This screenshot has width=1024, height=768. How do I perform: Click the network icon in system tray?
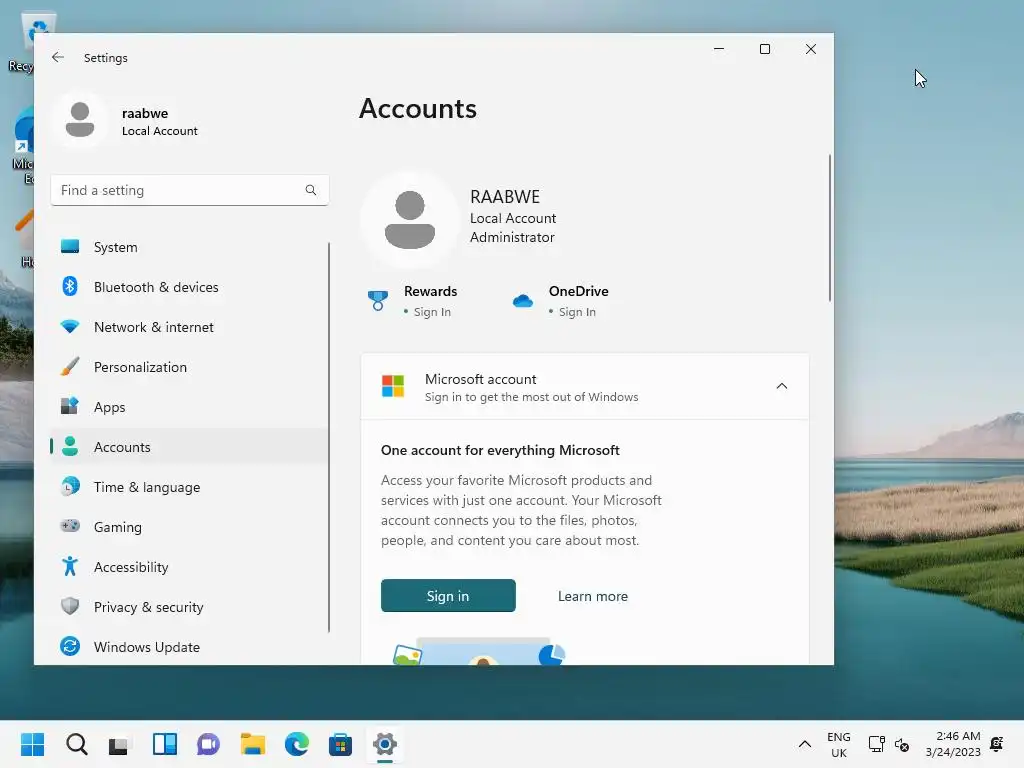coord(876,744)
